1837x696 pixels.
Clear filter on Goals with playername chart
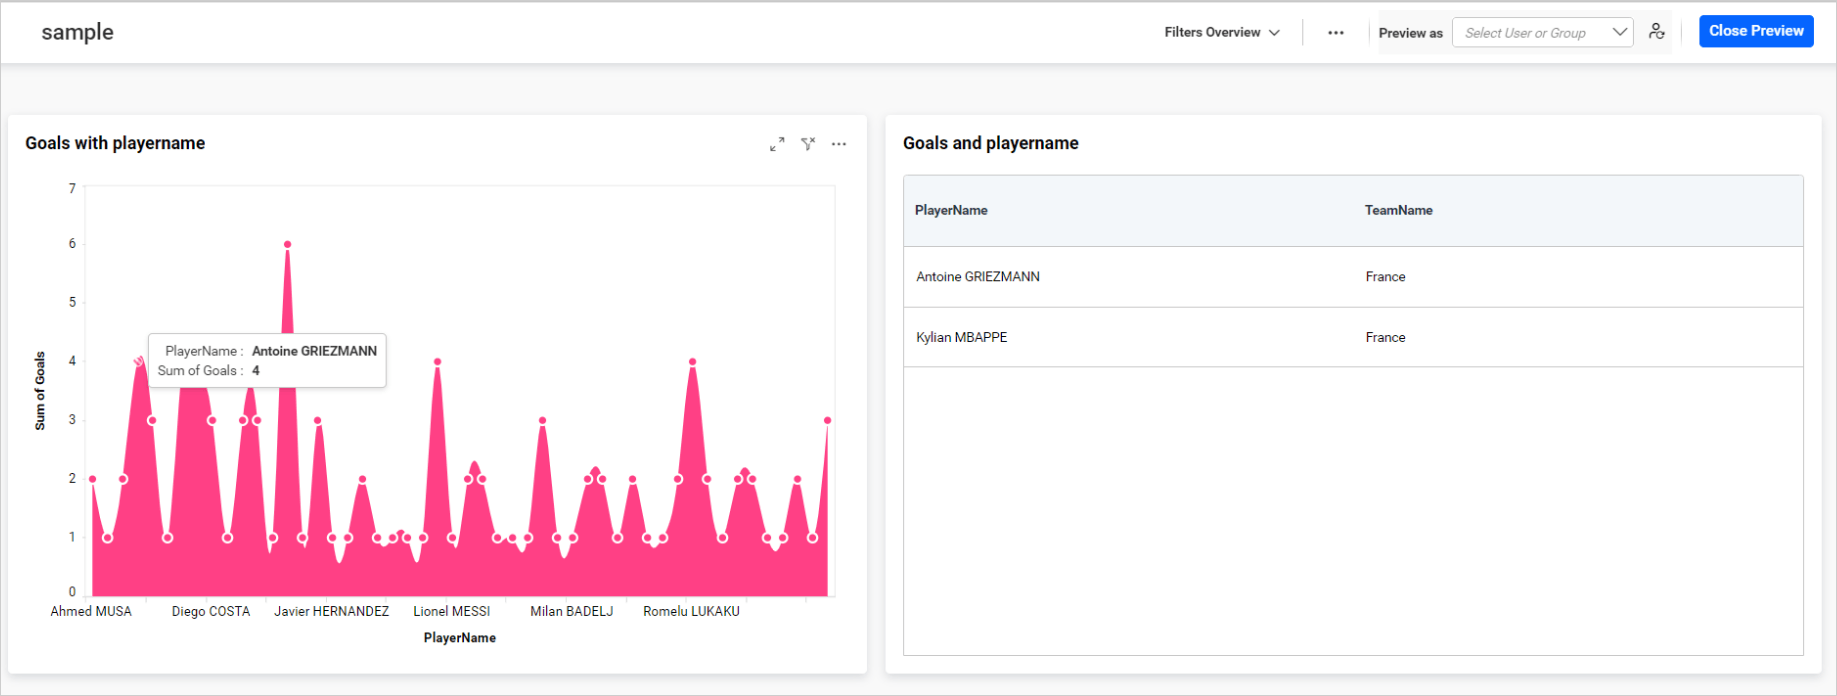(x=808, y=144)
